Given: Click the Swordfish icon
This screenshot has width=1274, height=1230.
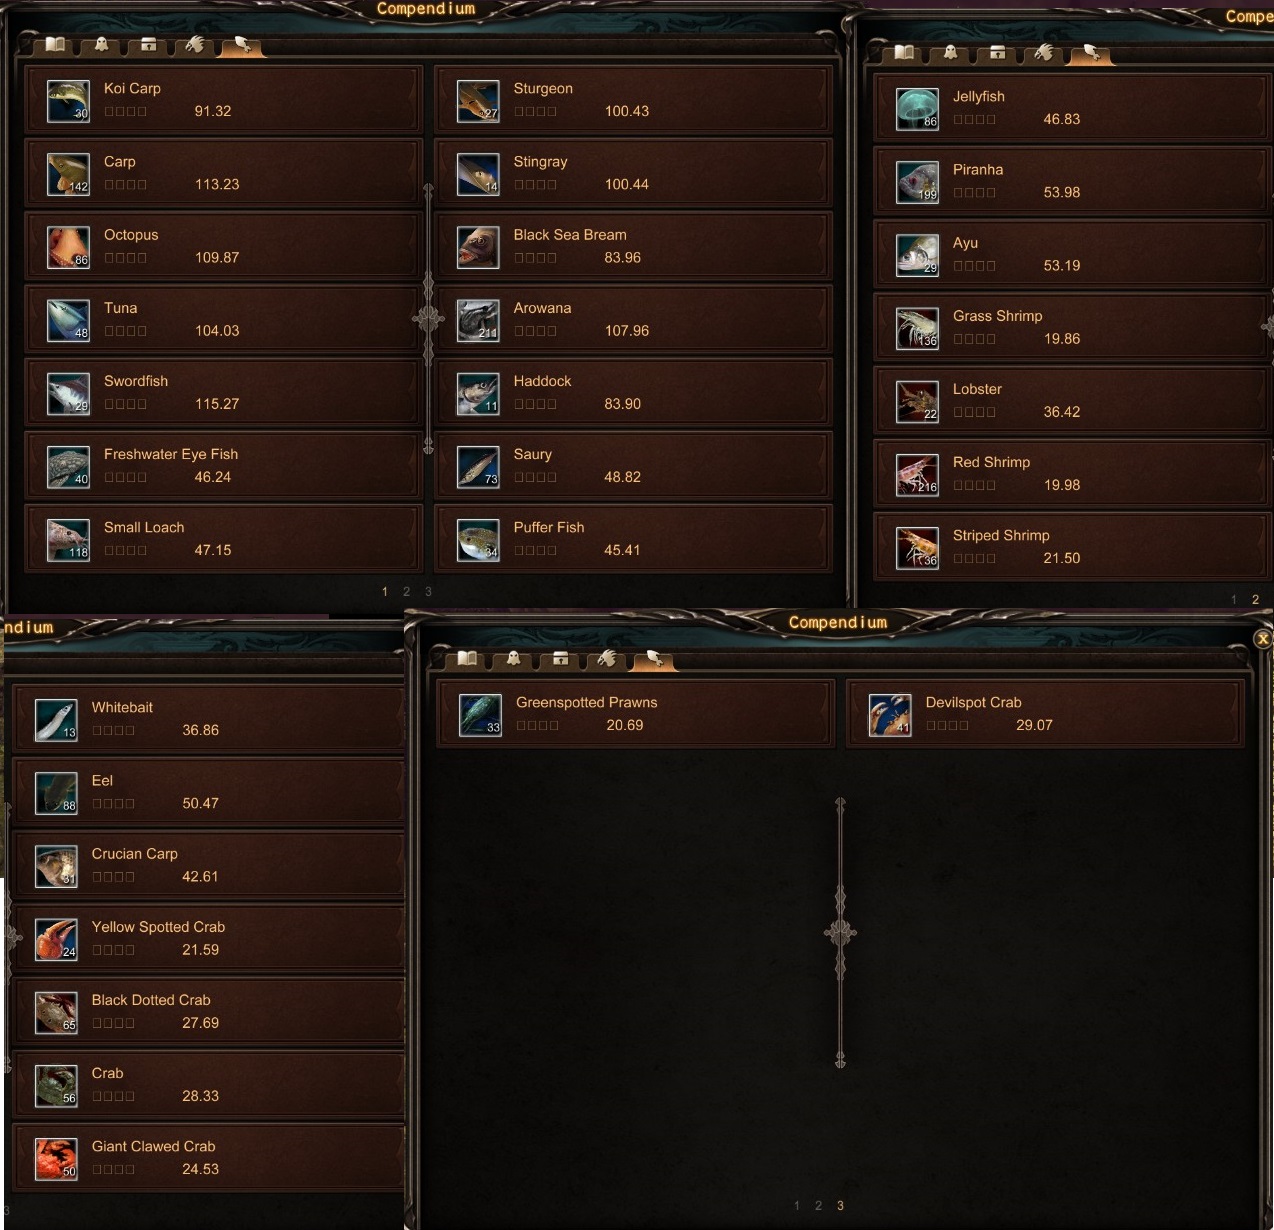Looking at the screenshot, I should coord(68,394).
